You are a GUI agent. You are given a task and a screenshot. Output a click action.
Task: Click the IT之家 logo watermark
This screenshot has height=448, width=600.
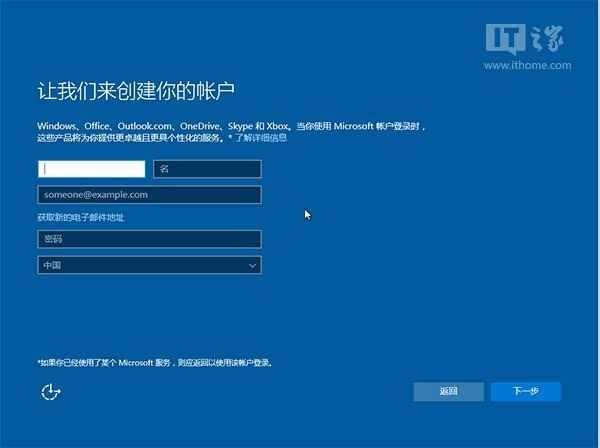(x=528, y=39)
